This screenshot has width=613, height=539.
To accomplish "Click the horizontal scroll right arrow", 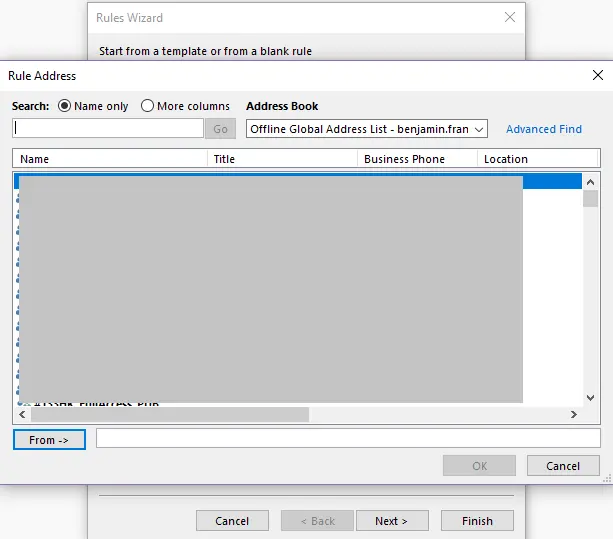I will point(574,414).
